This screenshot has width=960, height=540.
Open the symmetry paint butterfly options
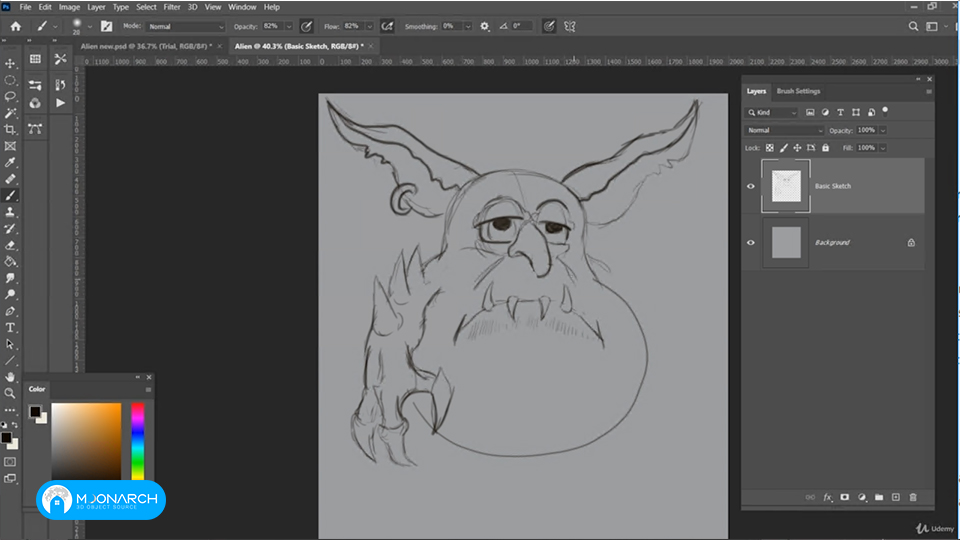click(570, 26)
